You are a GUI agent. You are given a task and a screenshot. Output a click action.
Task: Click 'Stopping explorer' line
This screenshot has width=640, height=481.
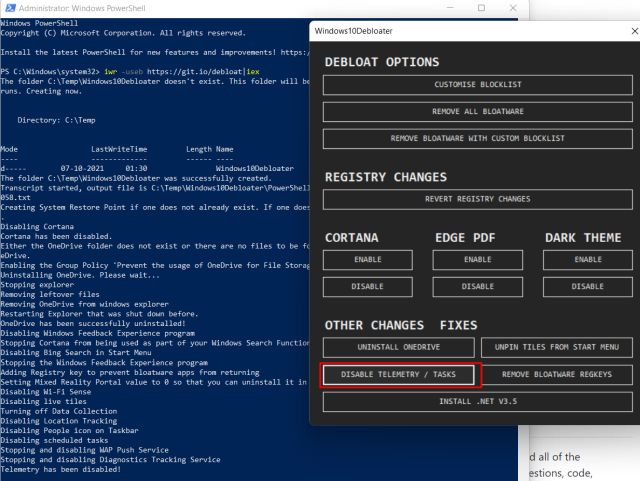click(x=37, y=285)
